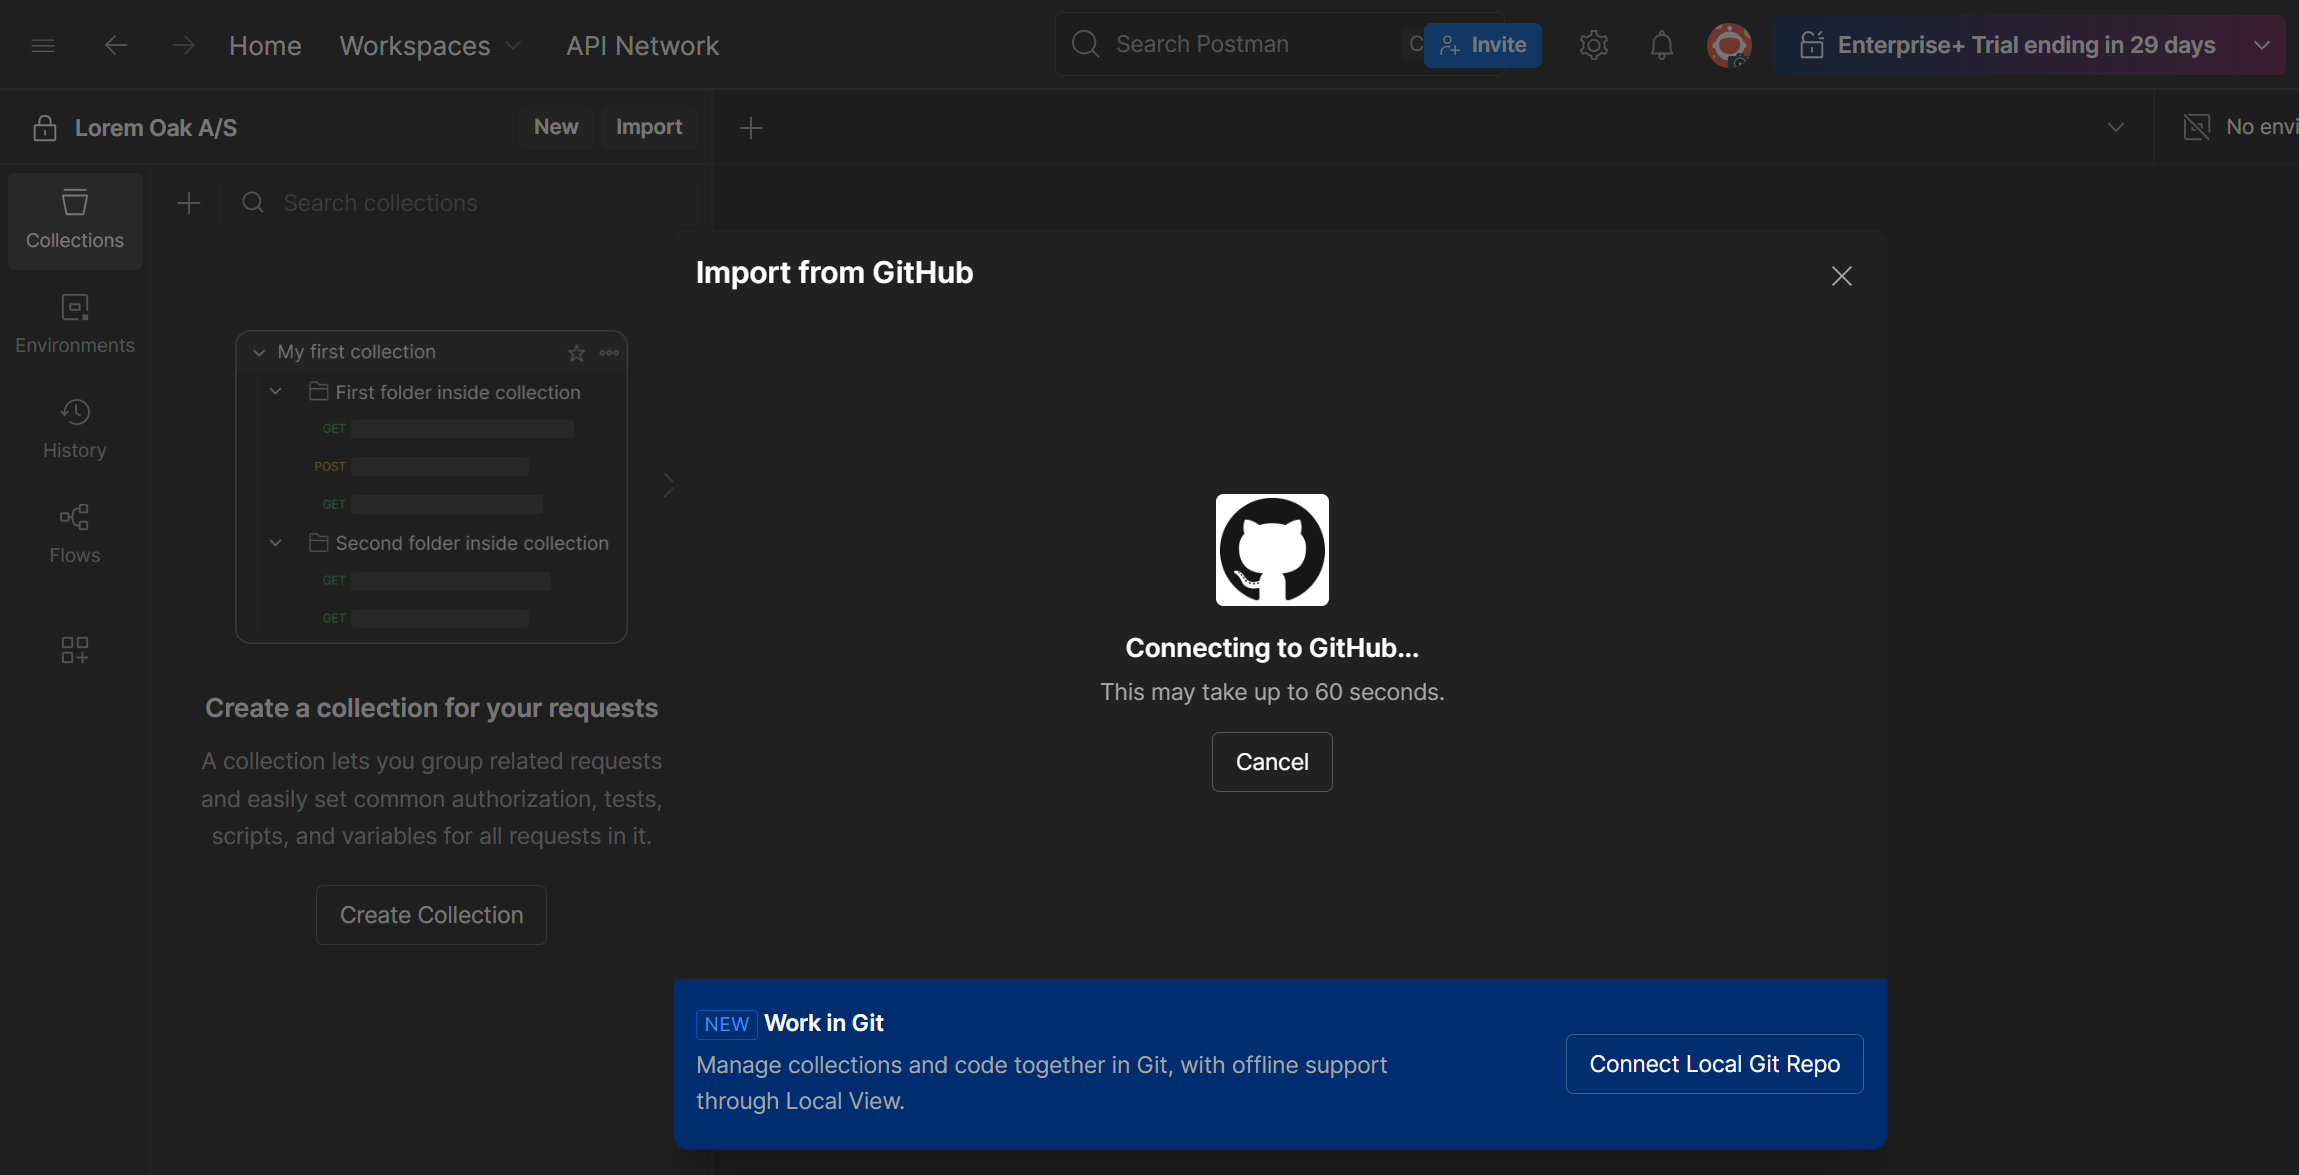The width and height of the screenshot is (2299, 1175).
Task: Click the Search Postman field
Action: [x=1230, y=45]
